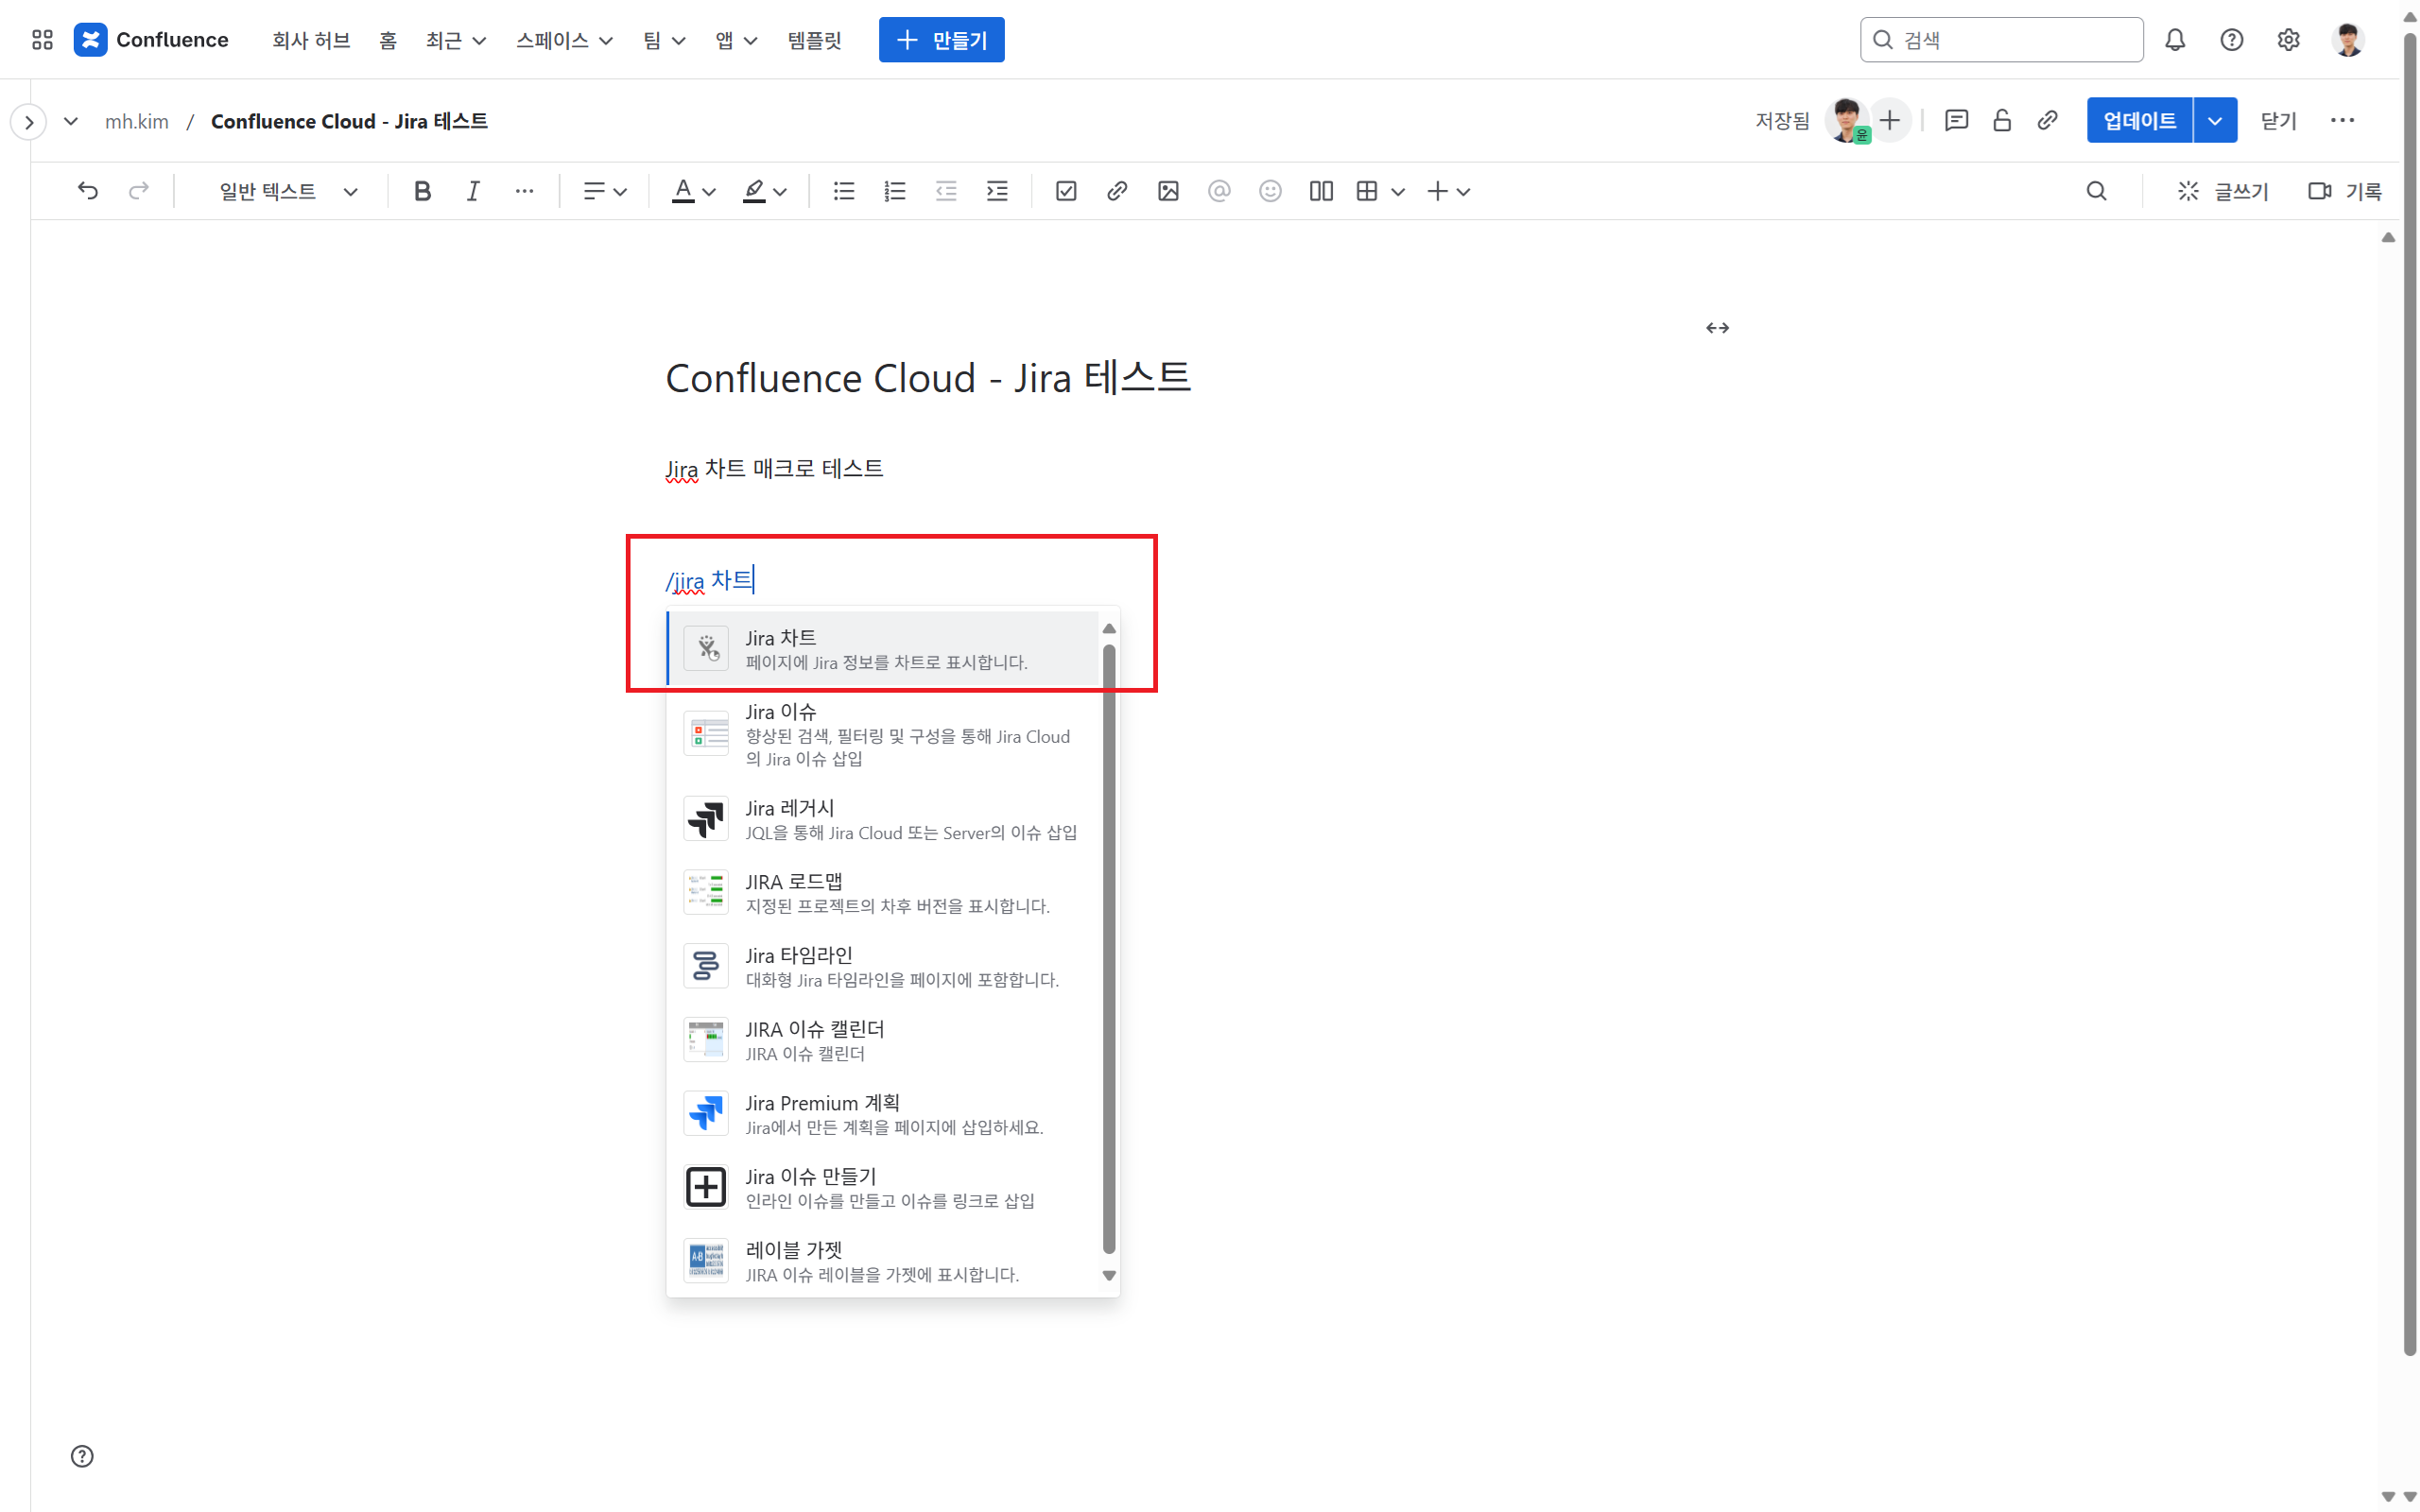2420x1512 pixels.
Task: Redo the last edit
Action: point(139,191)
